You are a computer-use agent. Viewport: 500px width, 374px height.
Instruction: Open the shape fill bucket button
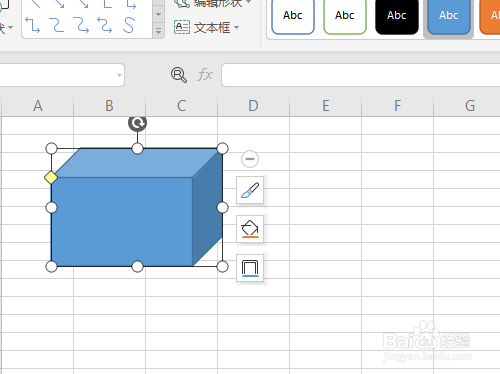point(250,229)
